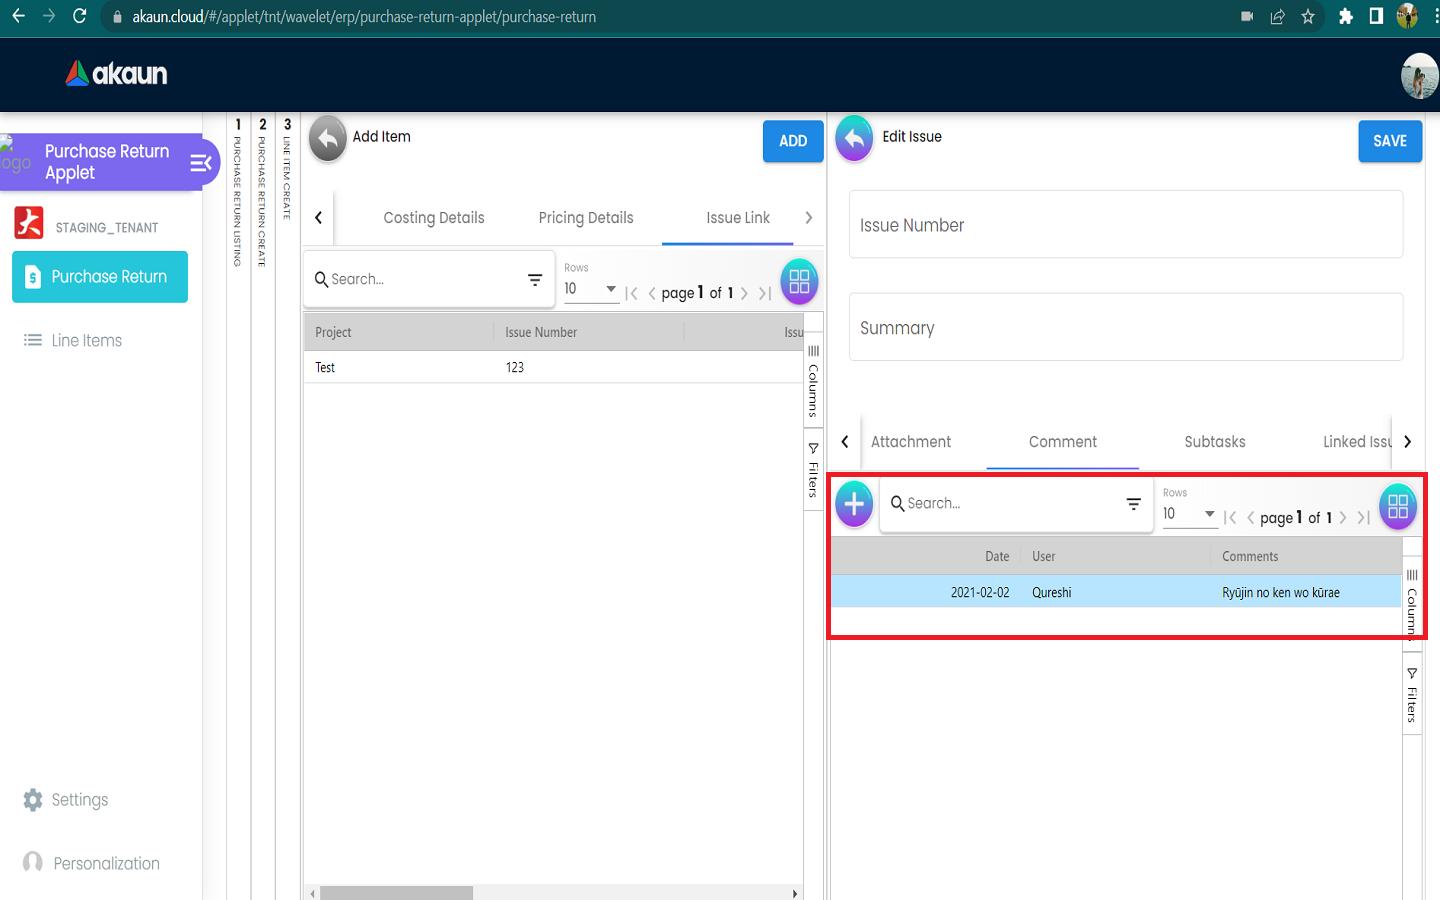1440x900 pixels.
Task: Switch to the Subtasks tab
Action: [1215, 442]
